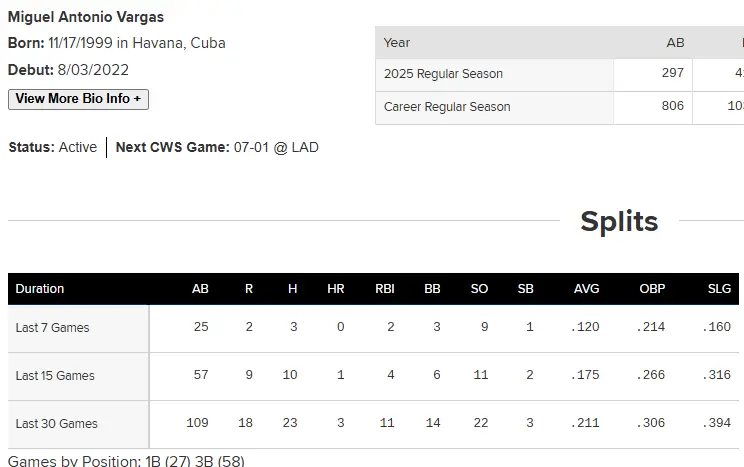
Task: Select the Last 15 Games row label
Action: point(55,376)
